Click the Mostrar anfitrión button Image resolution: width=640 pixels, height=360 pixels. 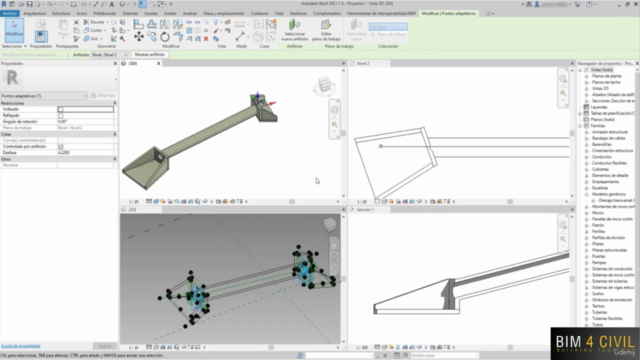(x=149, y=55)
